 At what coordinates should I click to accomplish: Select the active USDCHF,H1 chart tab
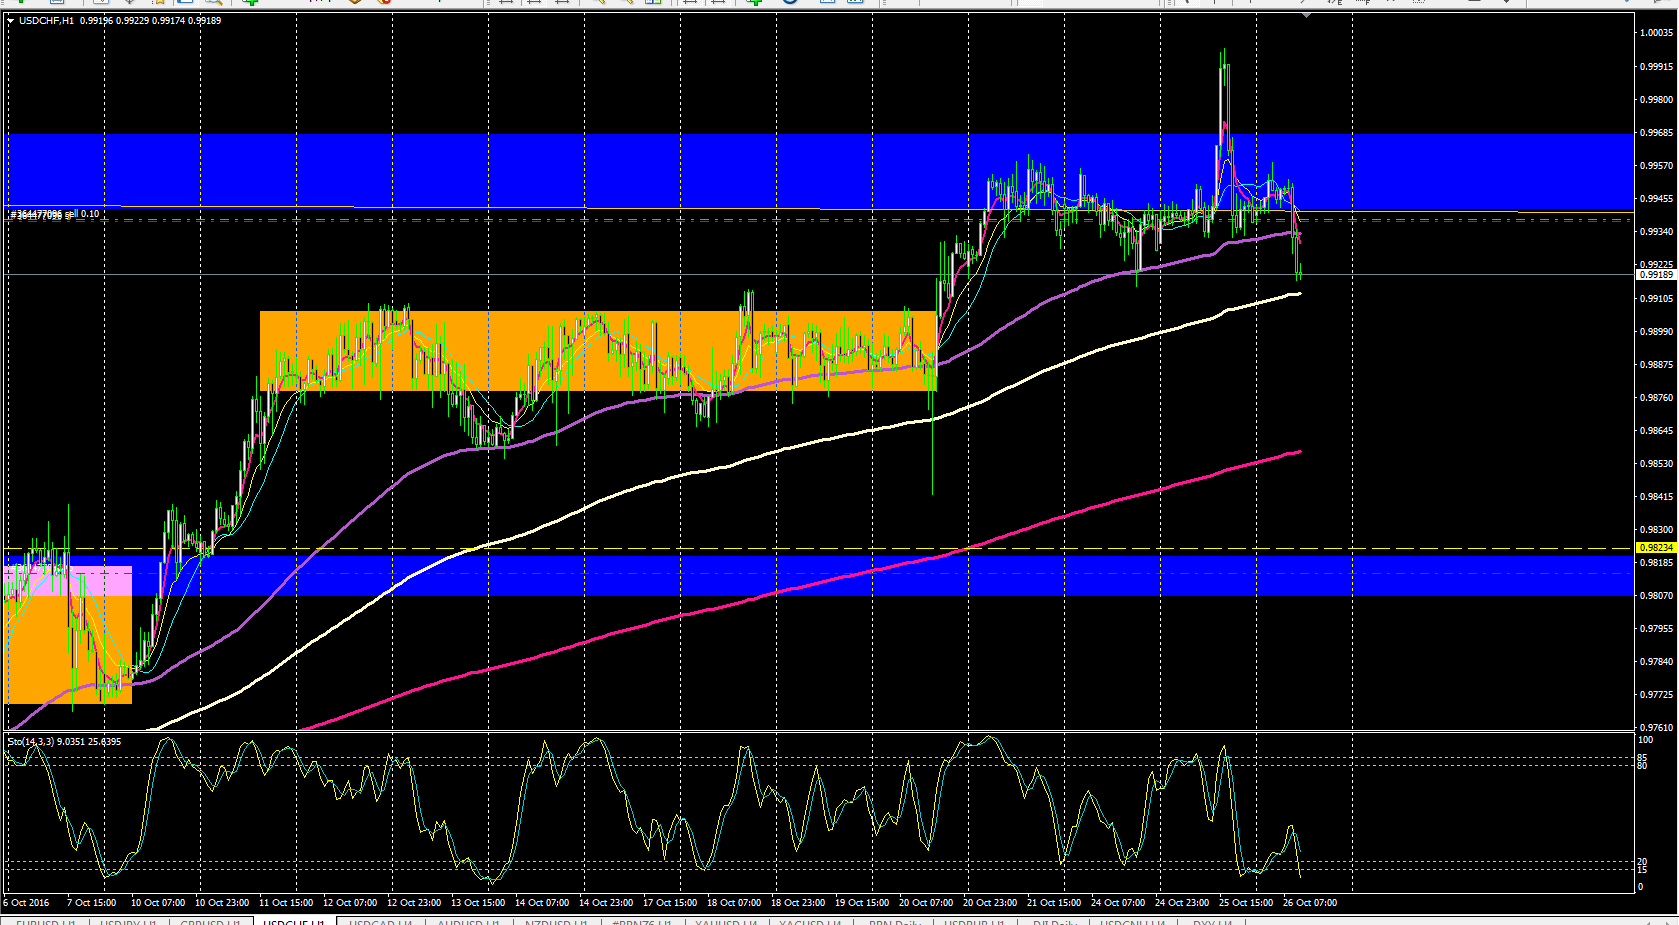pyautogui.click(x=293, y=921)
